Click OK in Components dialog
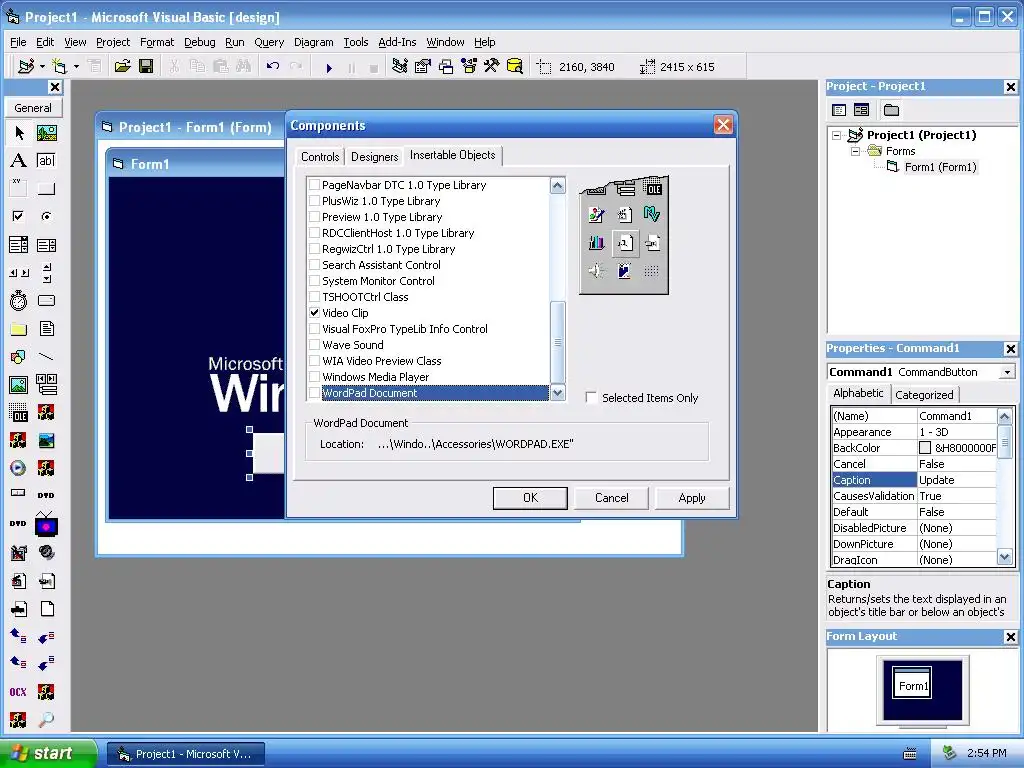This screenshot has height=768, width=1024. (x=530, y=498)
